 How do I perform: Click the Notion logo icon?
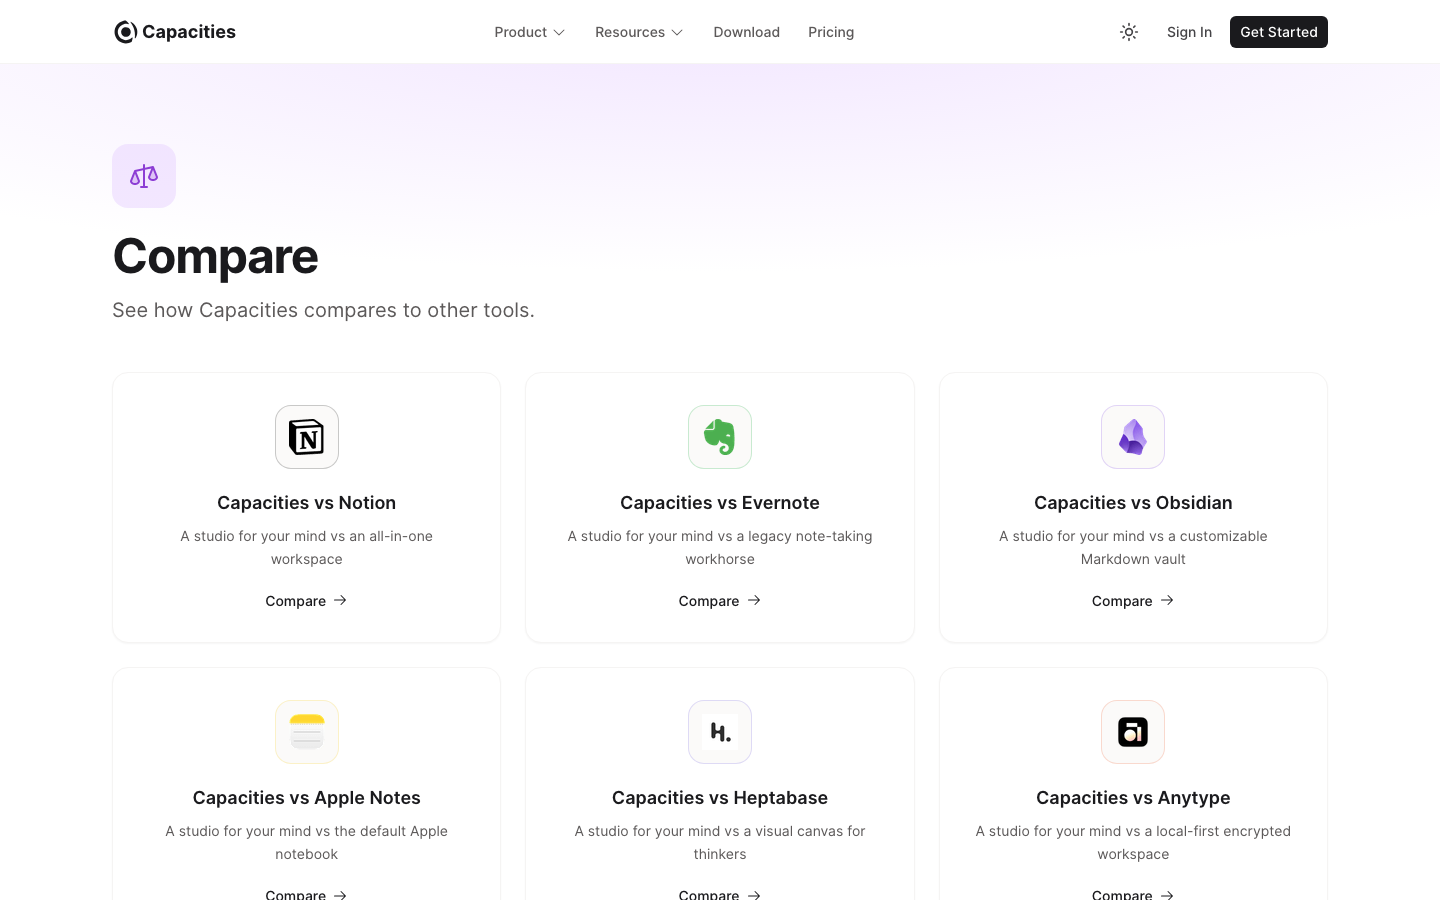point(307,437)
